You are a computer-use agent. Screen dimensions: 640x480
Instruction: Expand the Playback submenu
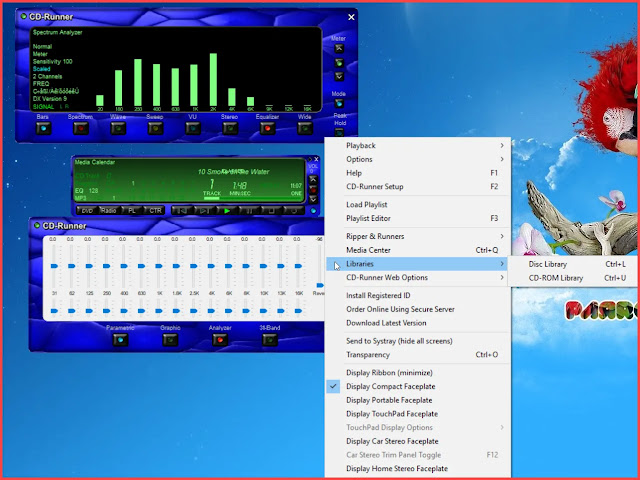(x=418, y=145)
